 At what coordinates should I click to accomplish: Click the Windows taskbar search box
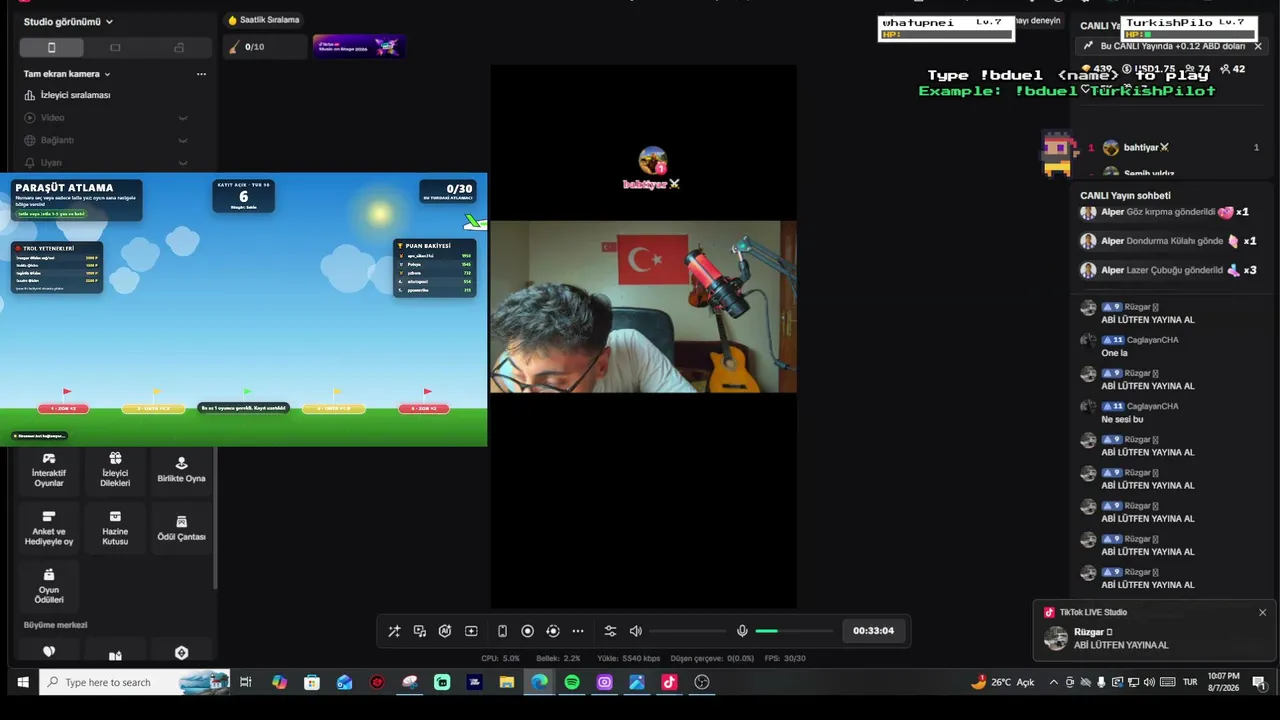[135, 683]
